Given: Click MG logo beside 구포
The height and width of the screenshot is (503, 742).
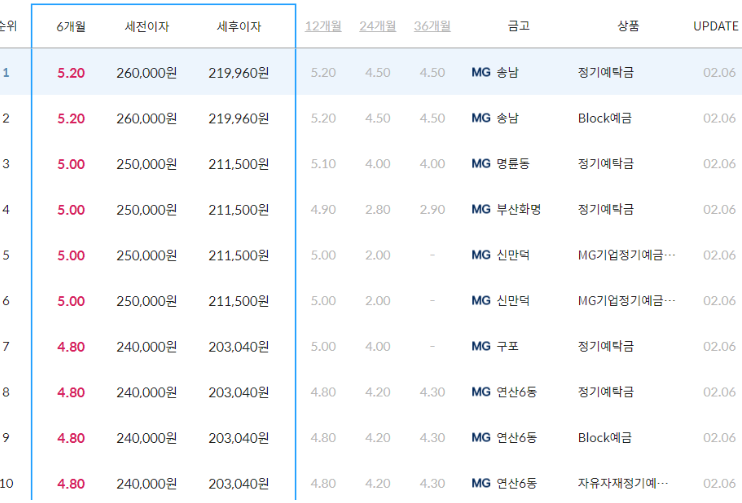Looking at the screenshot, I should point(481,346).
